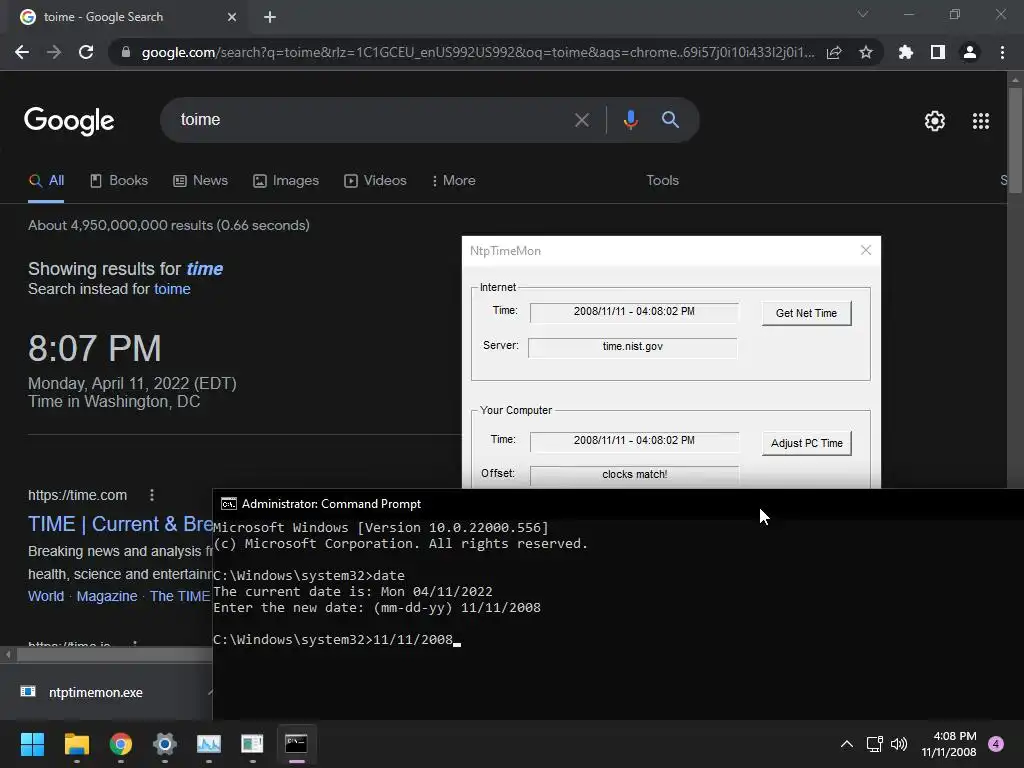
Task: Toggle Chrome side panel icon
Action: pos(938,52)
